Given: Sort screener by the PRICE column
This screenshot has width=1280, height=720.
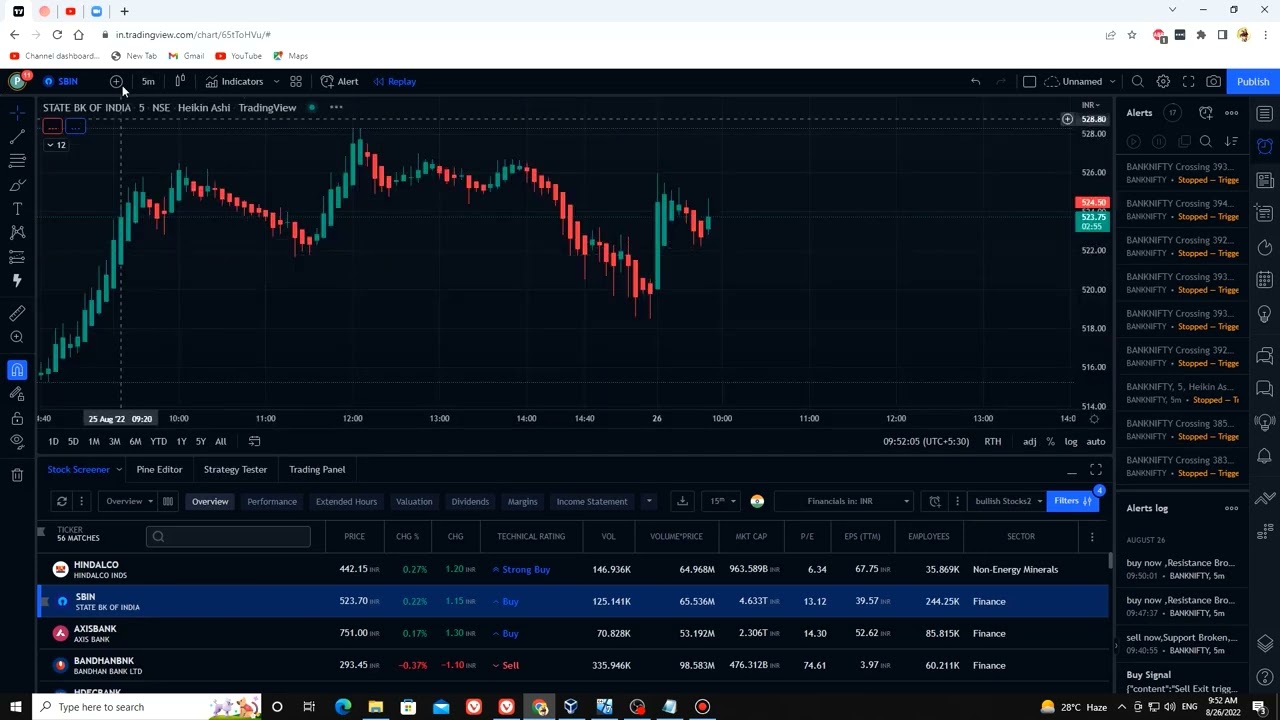Looking at the screenshot, I should tap(354, 536).
